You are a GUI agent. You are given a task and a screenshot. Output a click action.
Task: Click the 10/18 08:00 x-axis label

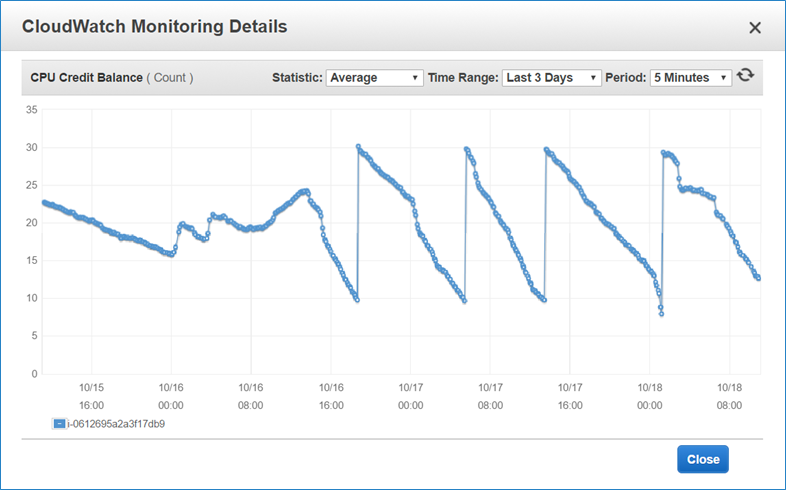tap(729, 396)
